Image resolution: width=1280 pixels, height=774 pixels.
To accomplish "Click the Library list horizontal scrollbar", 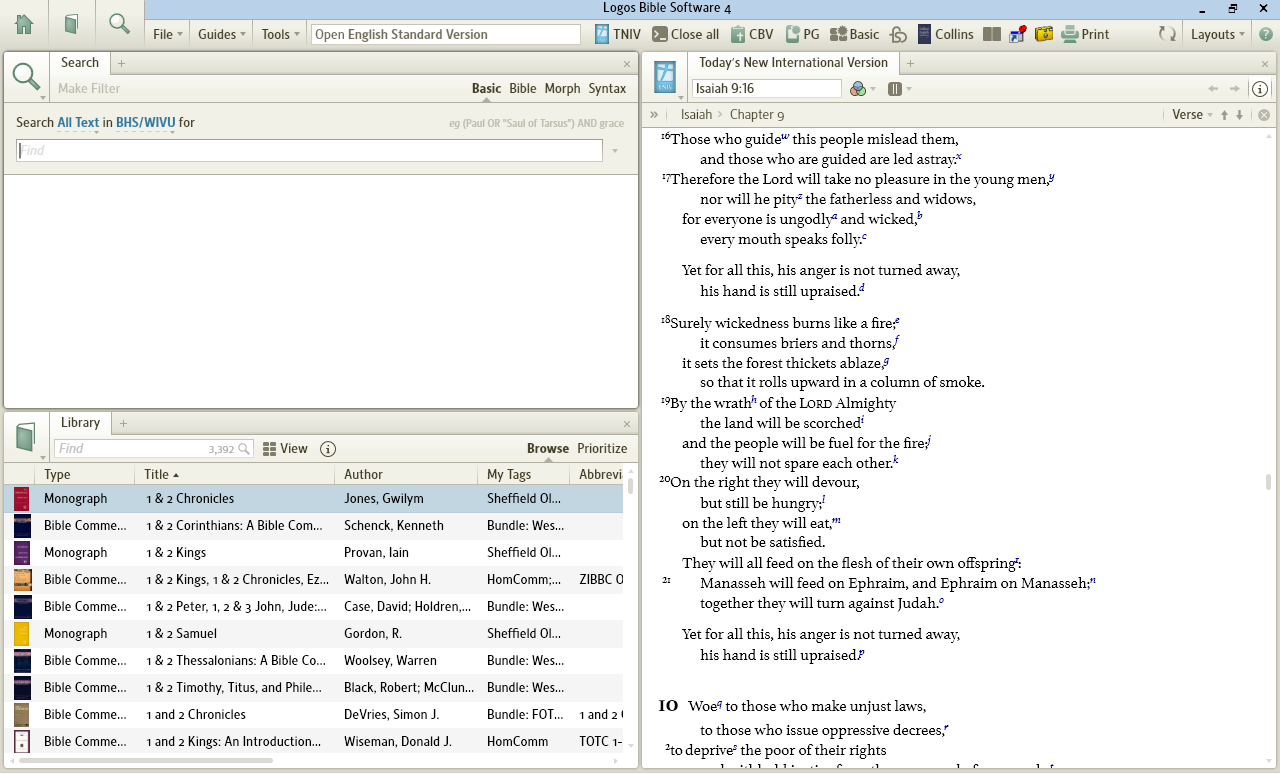I will click(146, 761).
